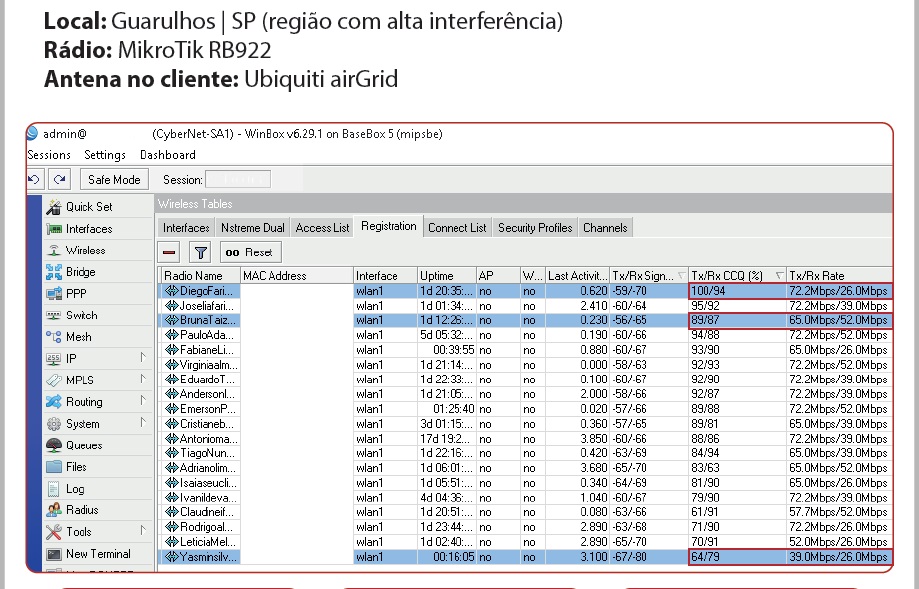Screen dimensions: 919x589
Task: Expand the MPLS submenu arrow
Action: (x=142, y=379)
